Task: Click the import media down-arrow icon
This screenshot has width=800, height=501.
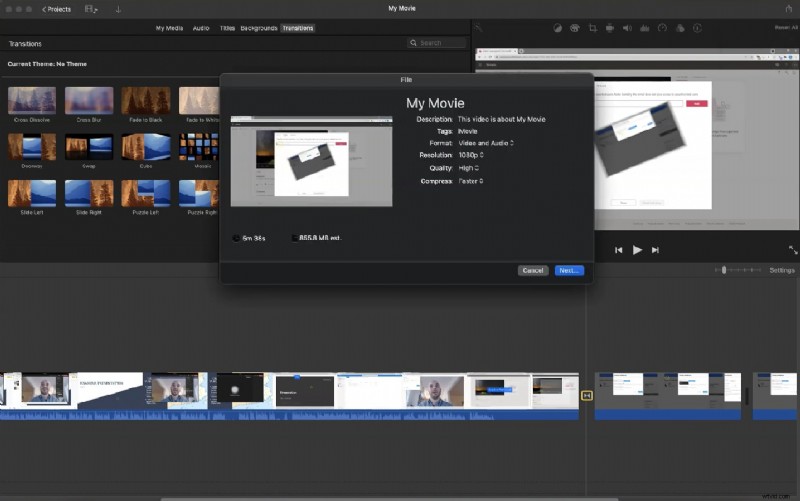Action: coord(118,9)
